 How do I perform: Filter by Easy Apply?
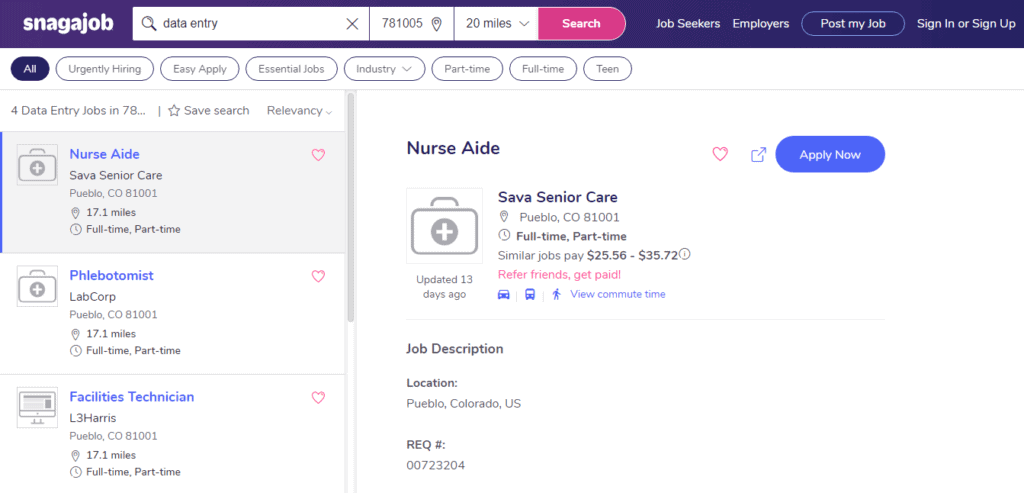tap(200, 69)
